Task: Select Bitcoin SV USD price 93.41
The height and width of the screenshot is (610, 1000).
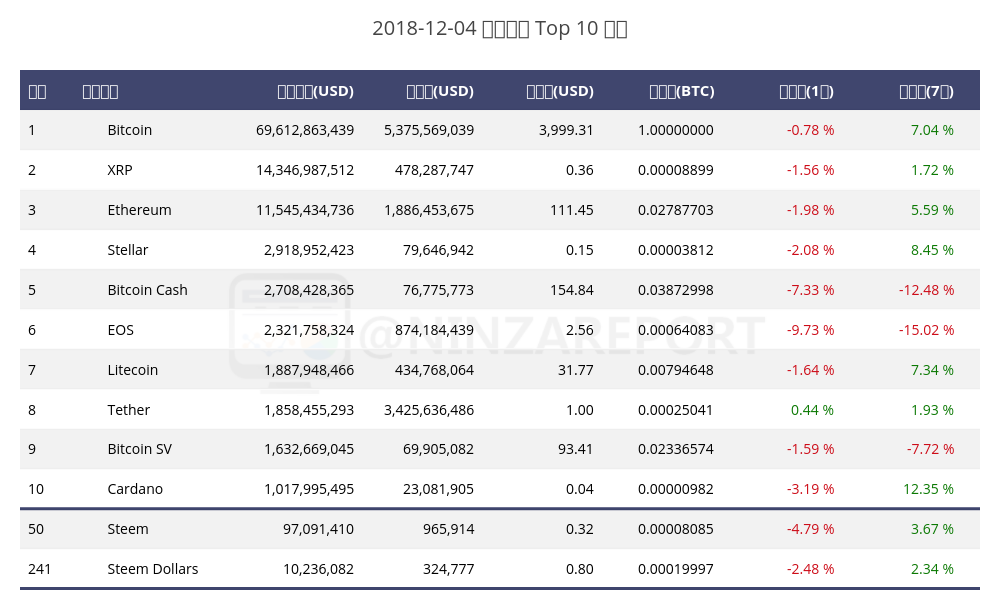Action: [576, 449]
